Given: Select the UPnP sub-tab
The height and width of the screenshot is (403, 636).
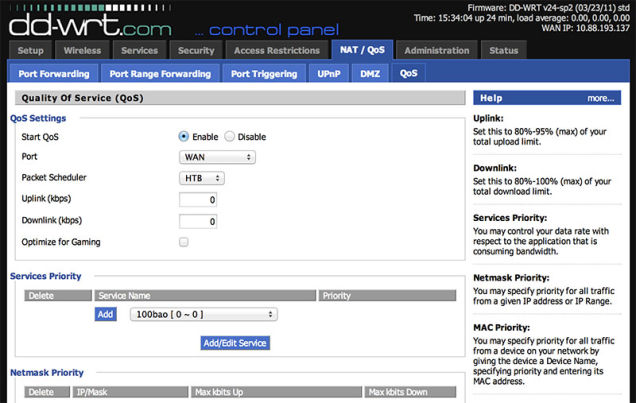Looking at the screenshot, I should click(x=329, y=73).
